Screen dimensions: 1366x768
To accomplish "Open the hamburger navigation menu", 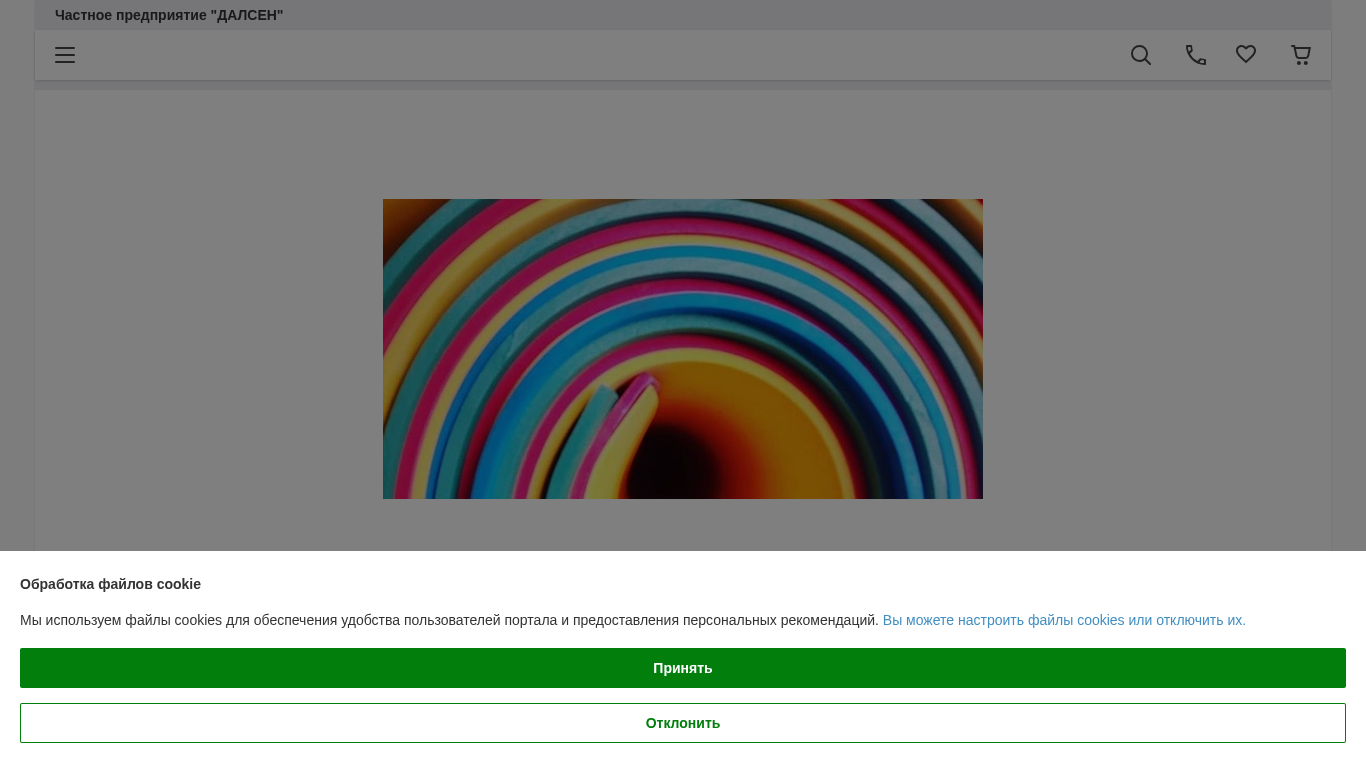I will [x=65, y=55].
